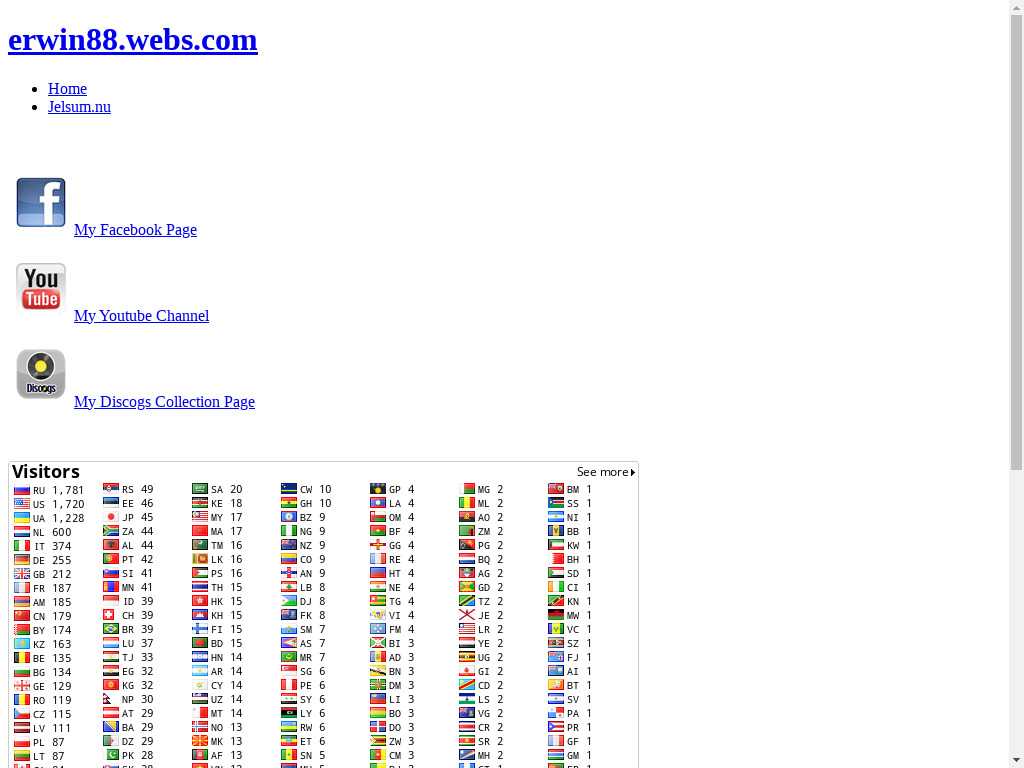Viewport: 1024px width, 768px height.
Task: Visit the My Youtube Channel link
Action: 142,316
